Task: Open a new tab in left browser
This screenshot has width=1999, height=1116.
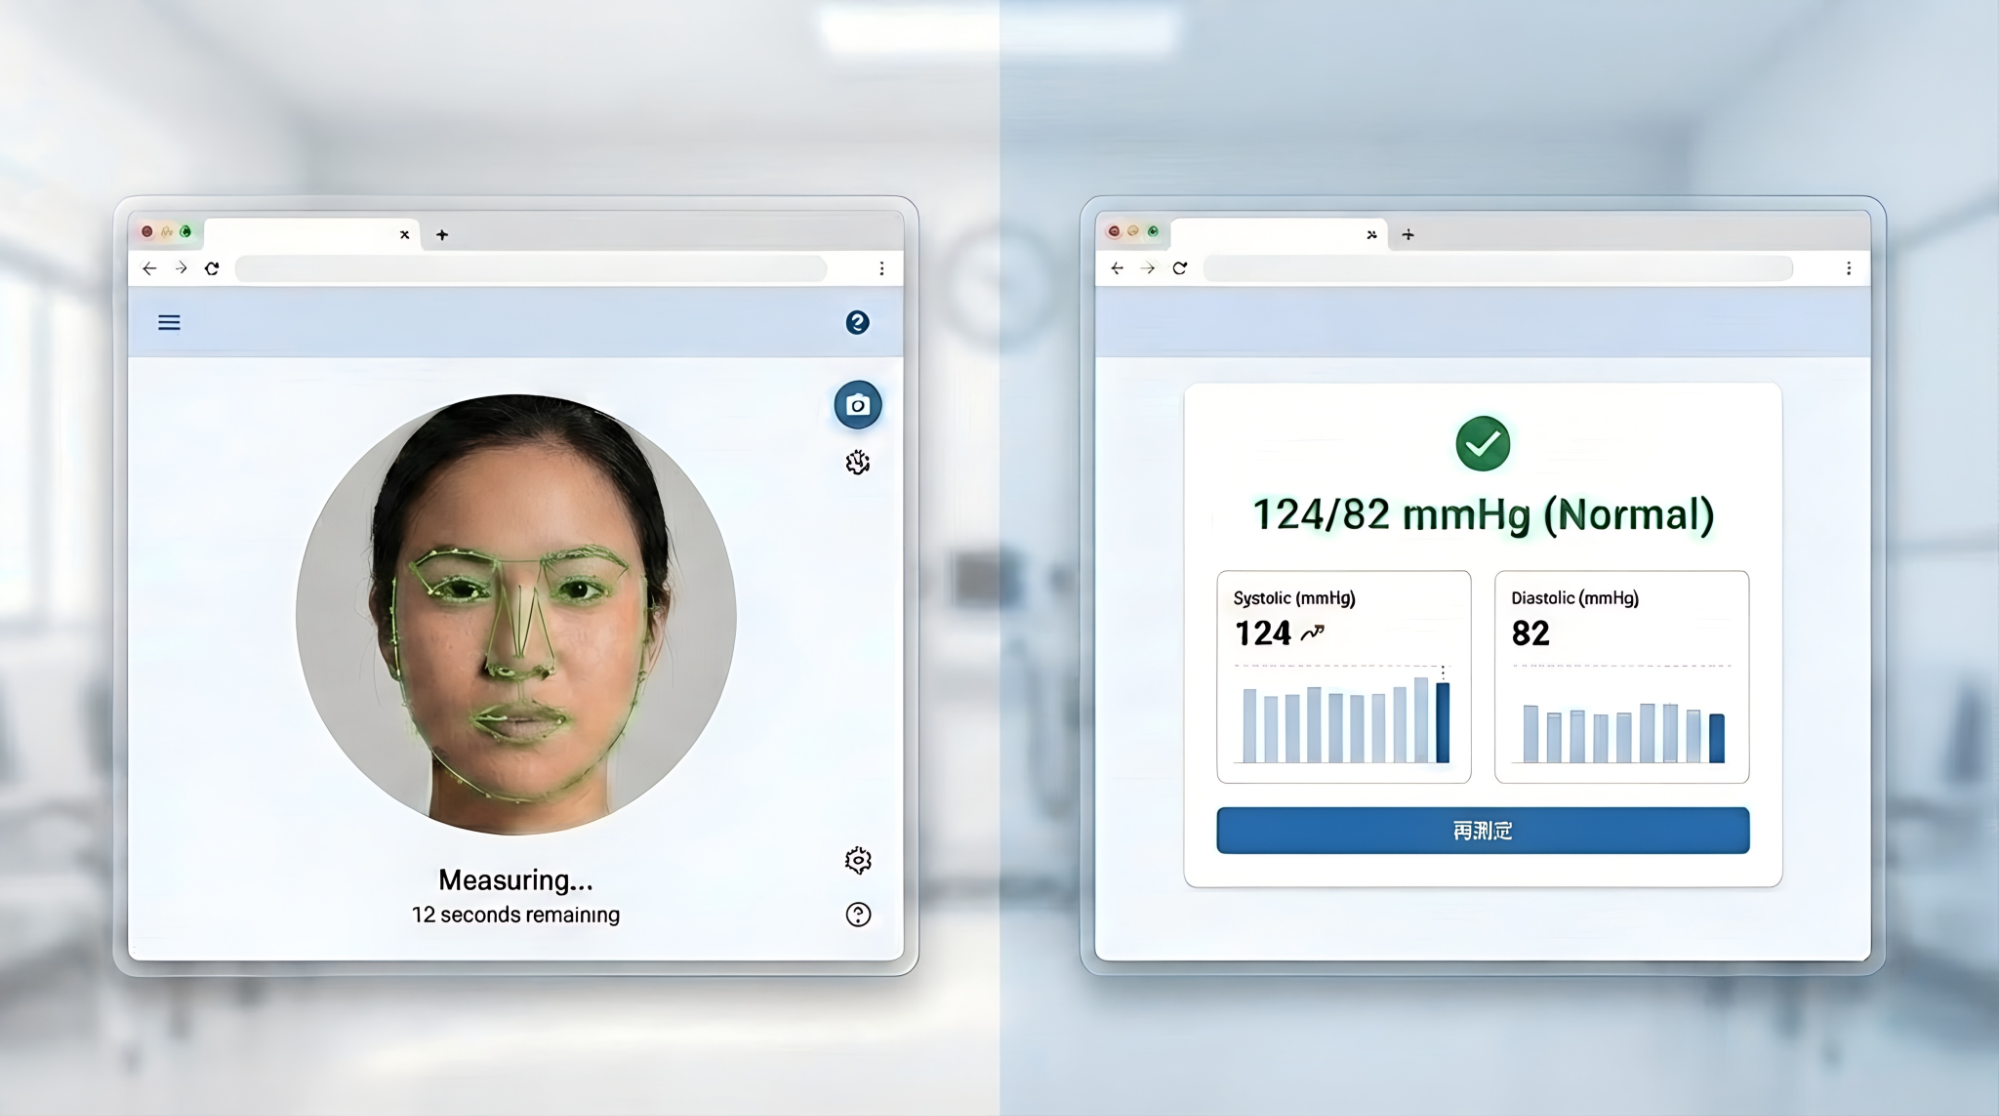Action: pyautogui.click(x=442, y=235)
